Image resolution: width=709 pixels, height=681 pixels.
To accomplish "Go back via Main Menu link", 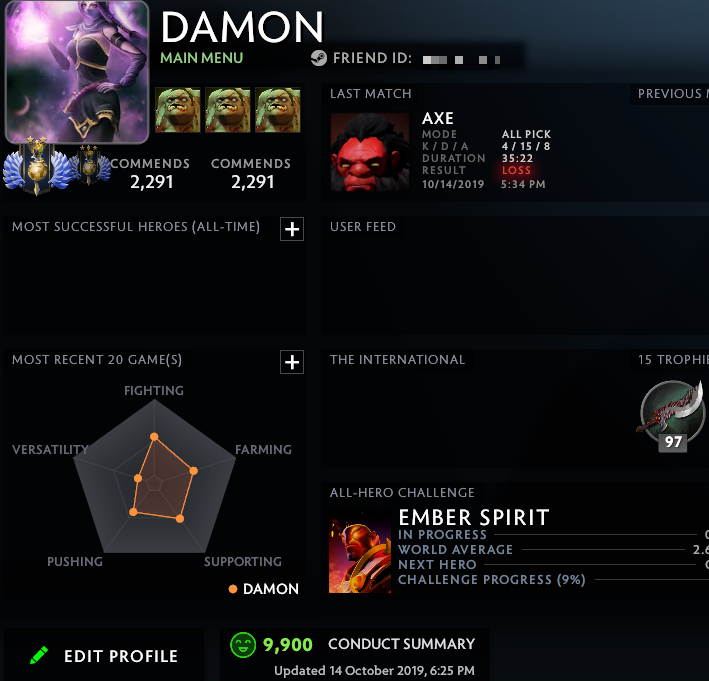I will (x=202, y=58).
